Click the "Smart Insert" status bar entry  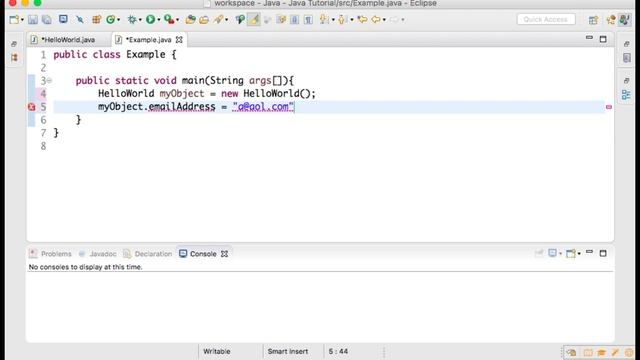click(288, 351)
